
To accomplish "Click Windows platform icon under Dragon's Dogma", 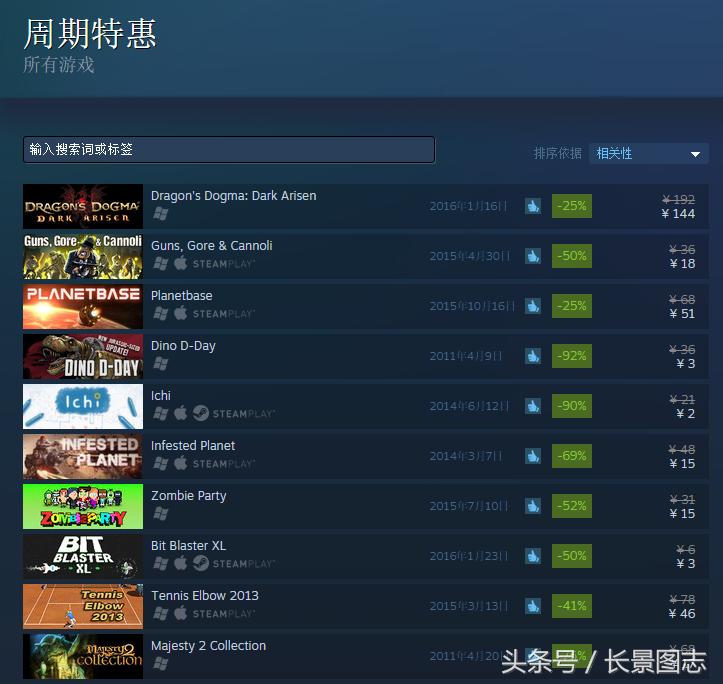I will (160, 214).
